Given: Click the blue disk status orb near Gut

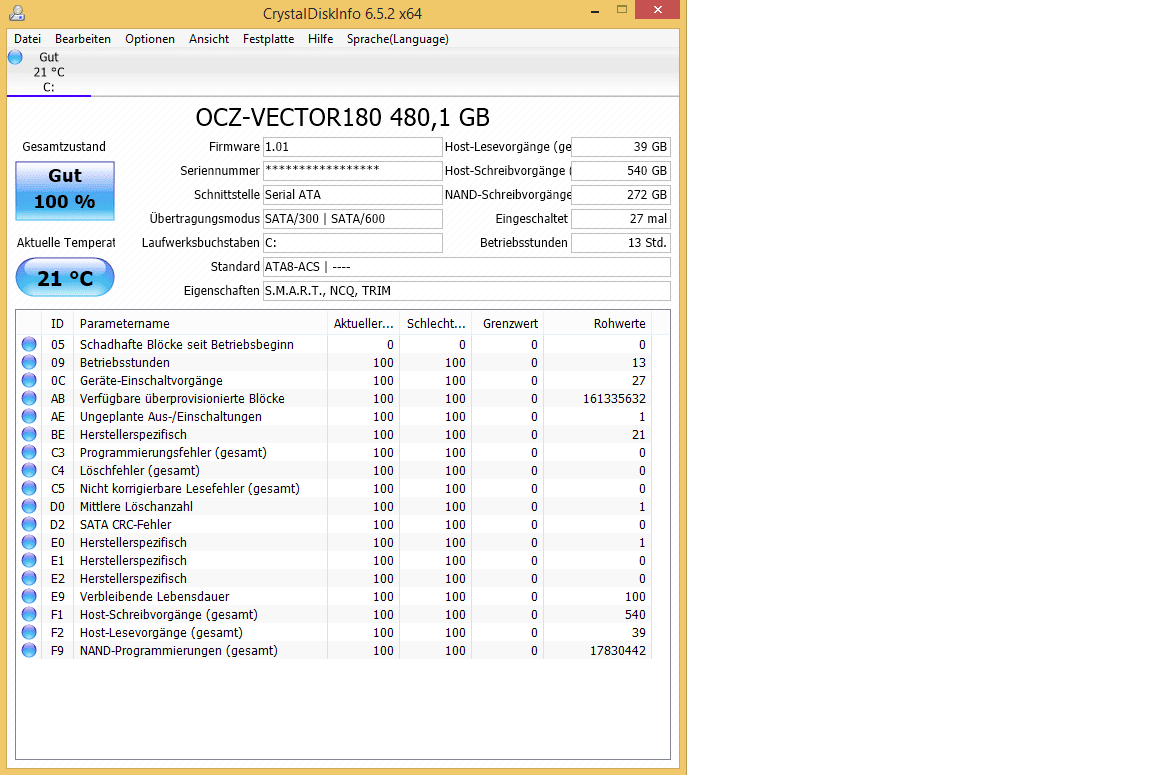Looking at the screenshot, I should (15, 57).
